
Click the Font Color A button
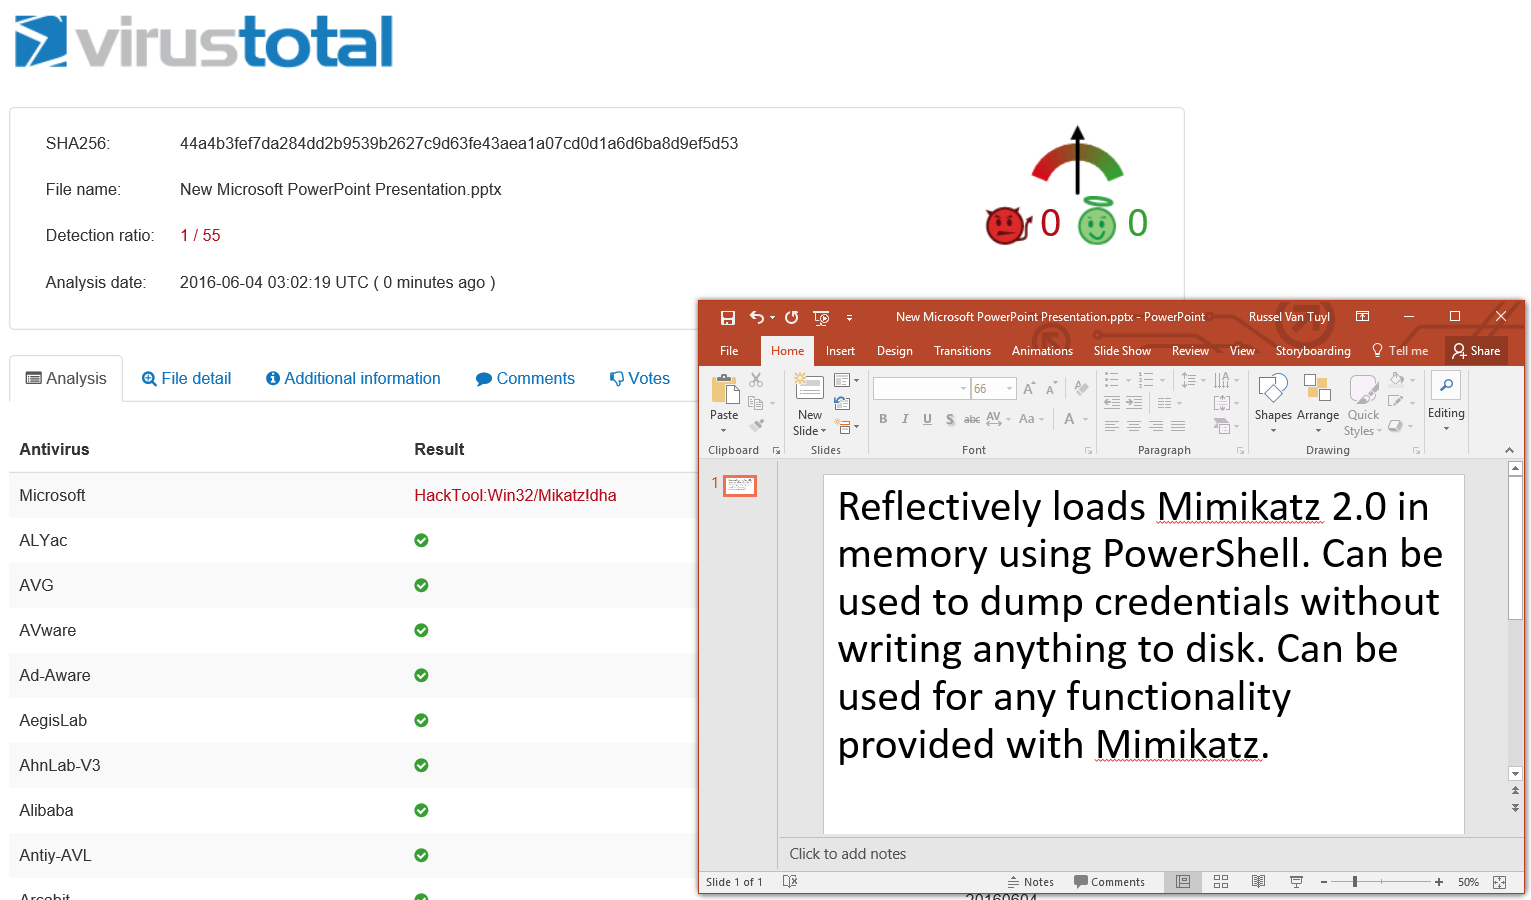(x=1069, y=419)
